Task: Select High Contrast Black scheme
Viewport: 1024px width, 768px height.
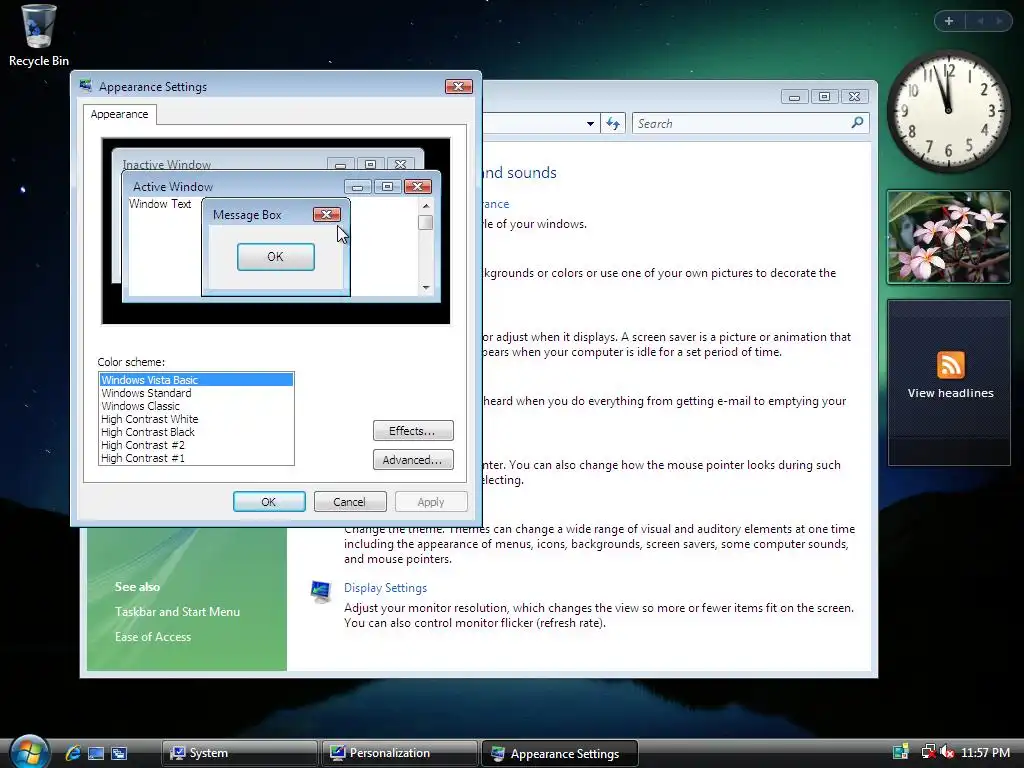Action: tap(196, 432)
